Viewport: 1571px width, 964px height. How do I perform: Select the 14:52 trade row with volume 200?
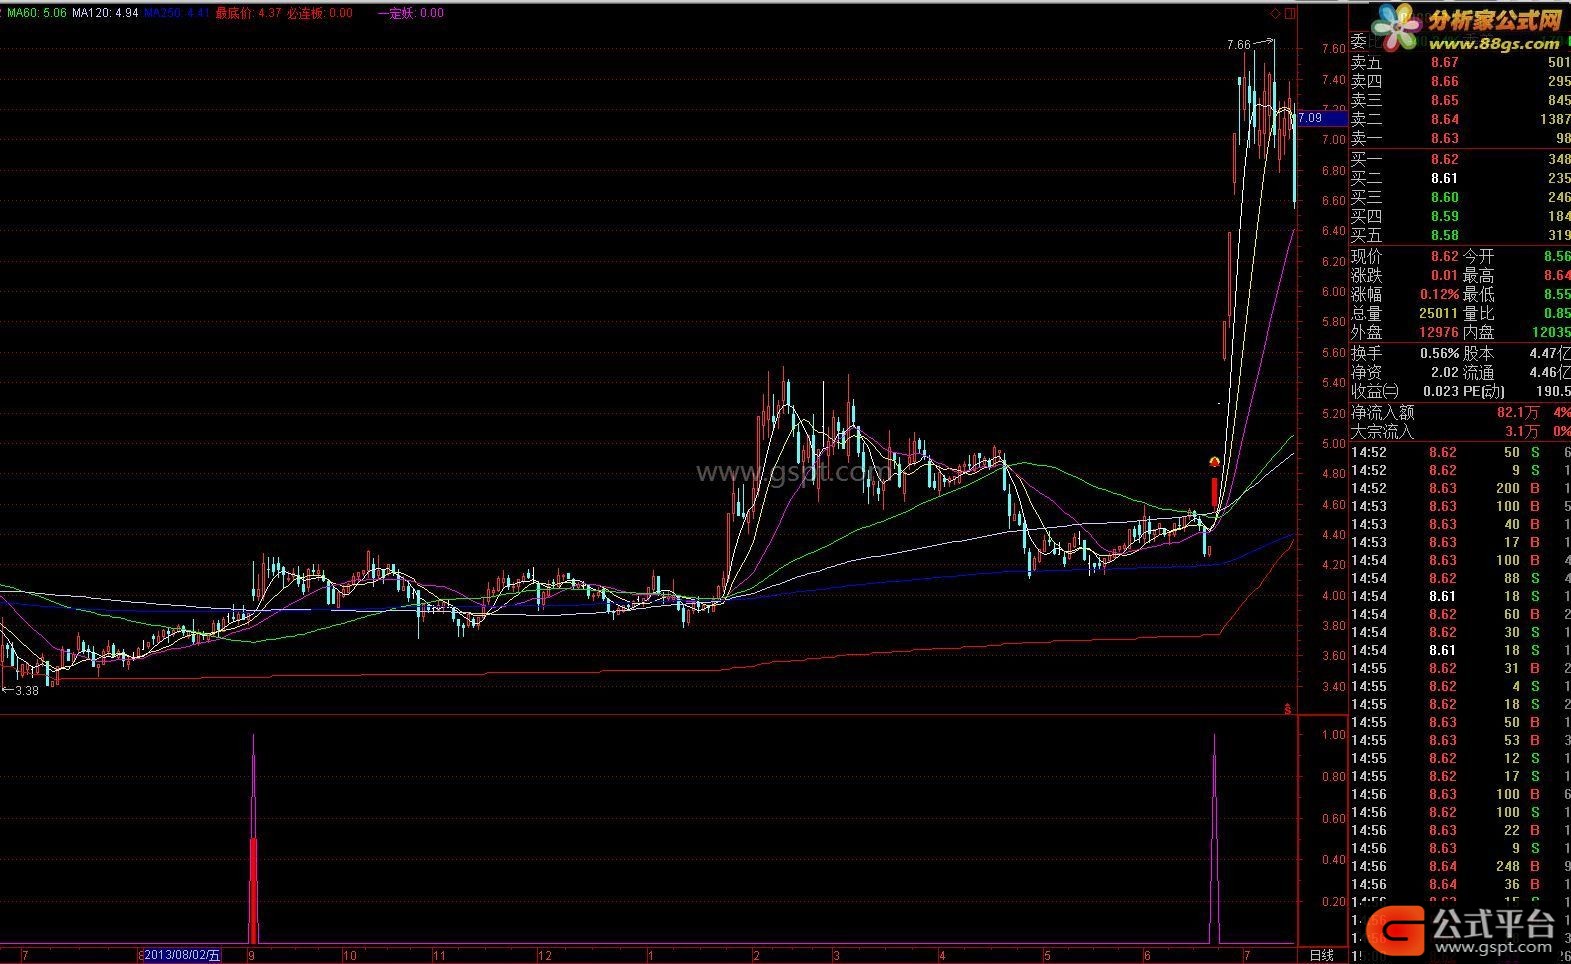click(1460, 488)
